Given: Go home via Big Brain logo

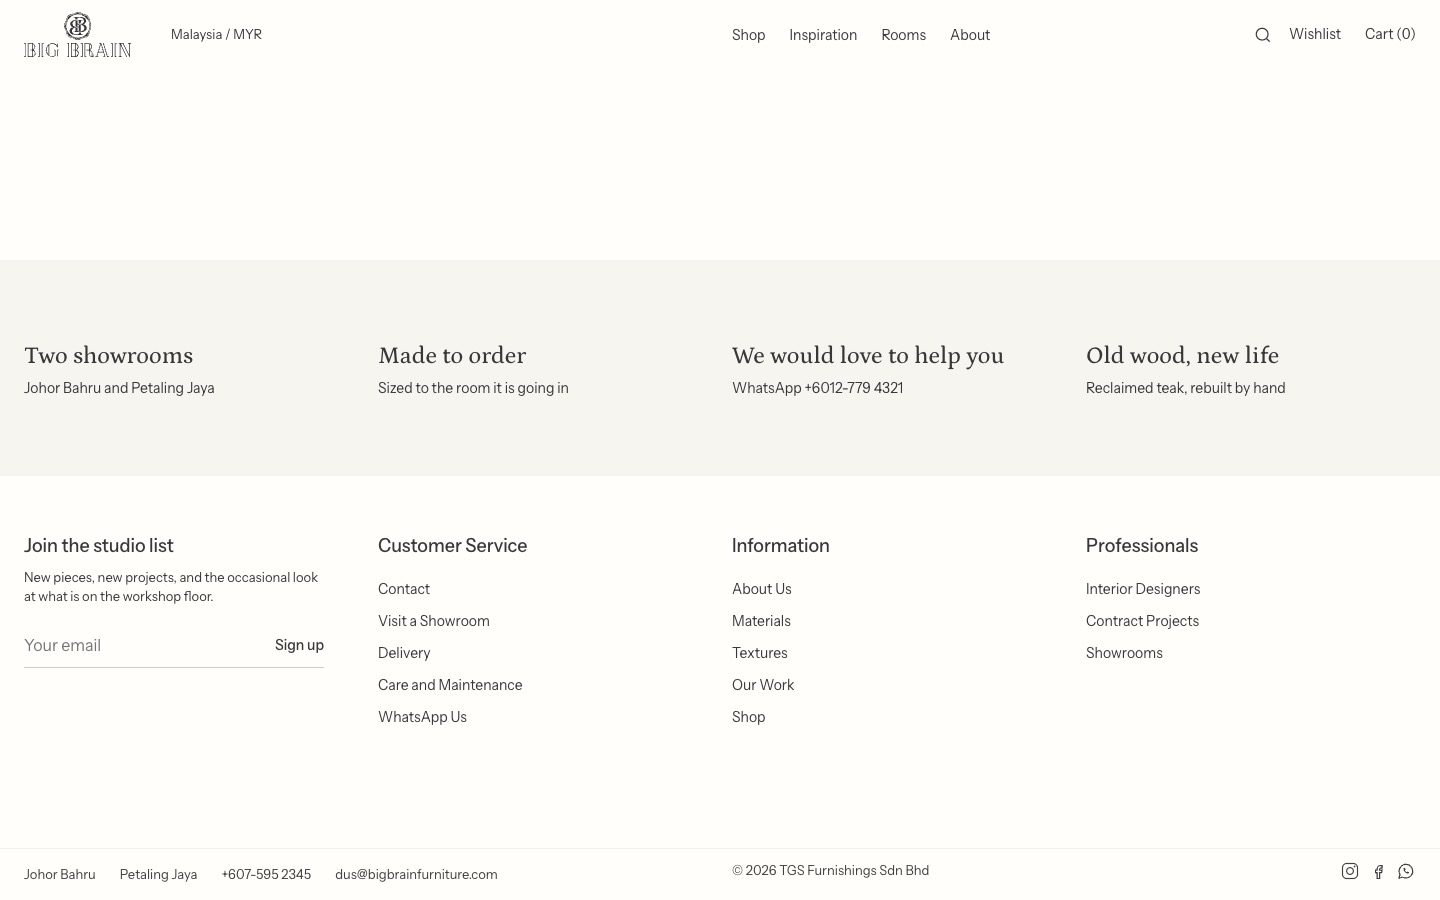Looking at the screenshot, I should (x=77, y=35).
